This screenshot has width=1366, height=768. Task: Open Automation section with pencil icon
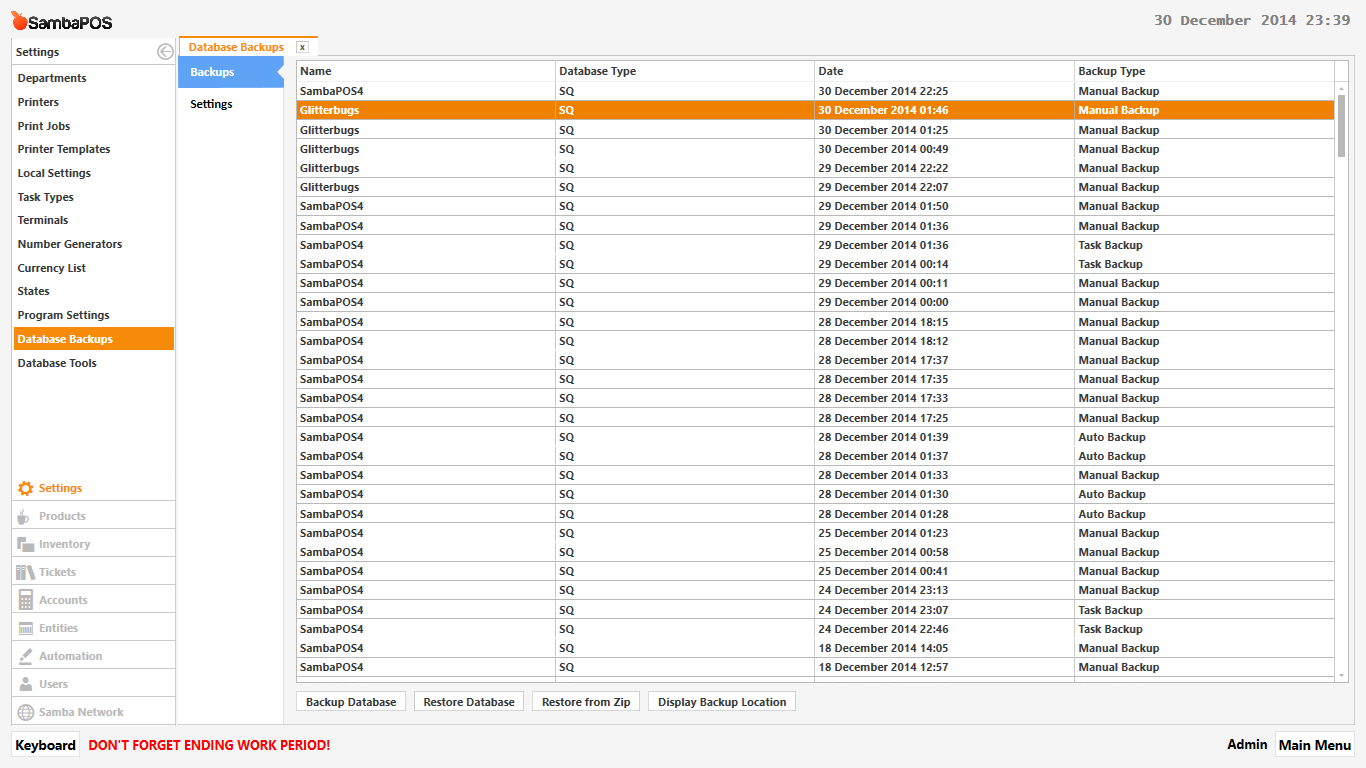(x=26, y=657)
